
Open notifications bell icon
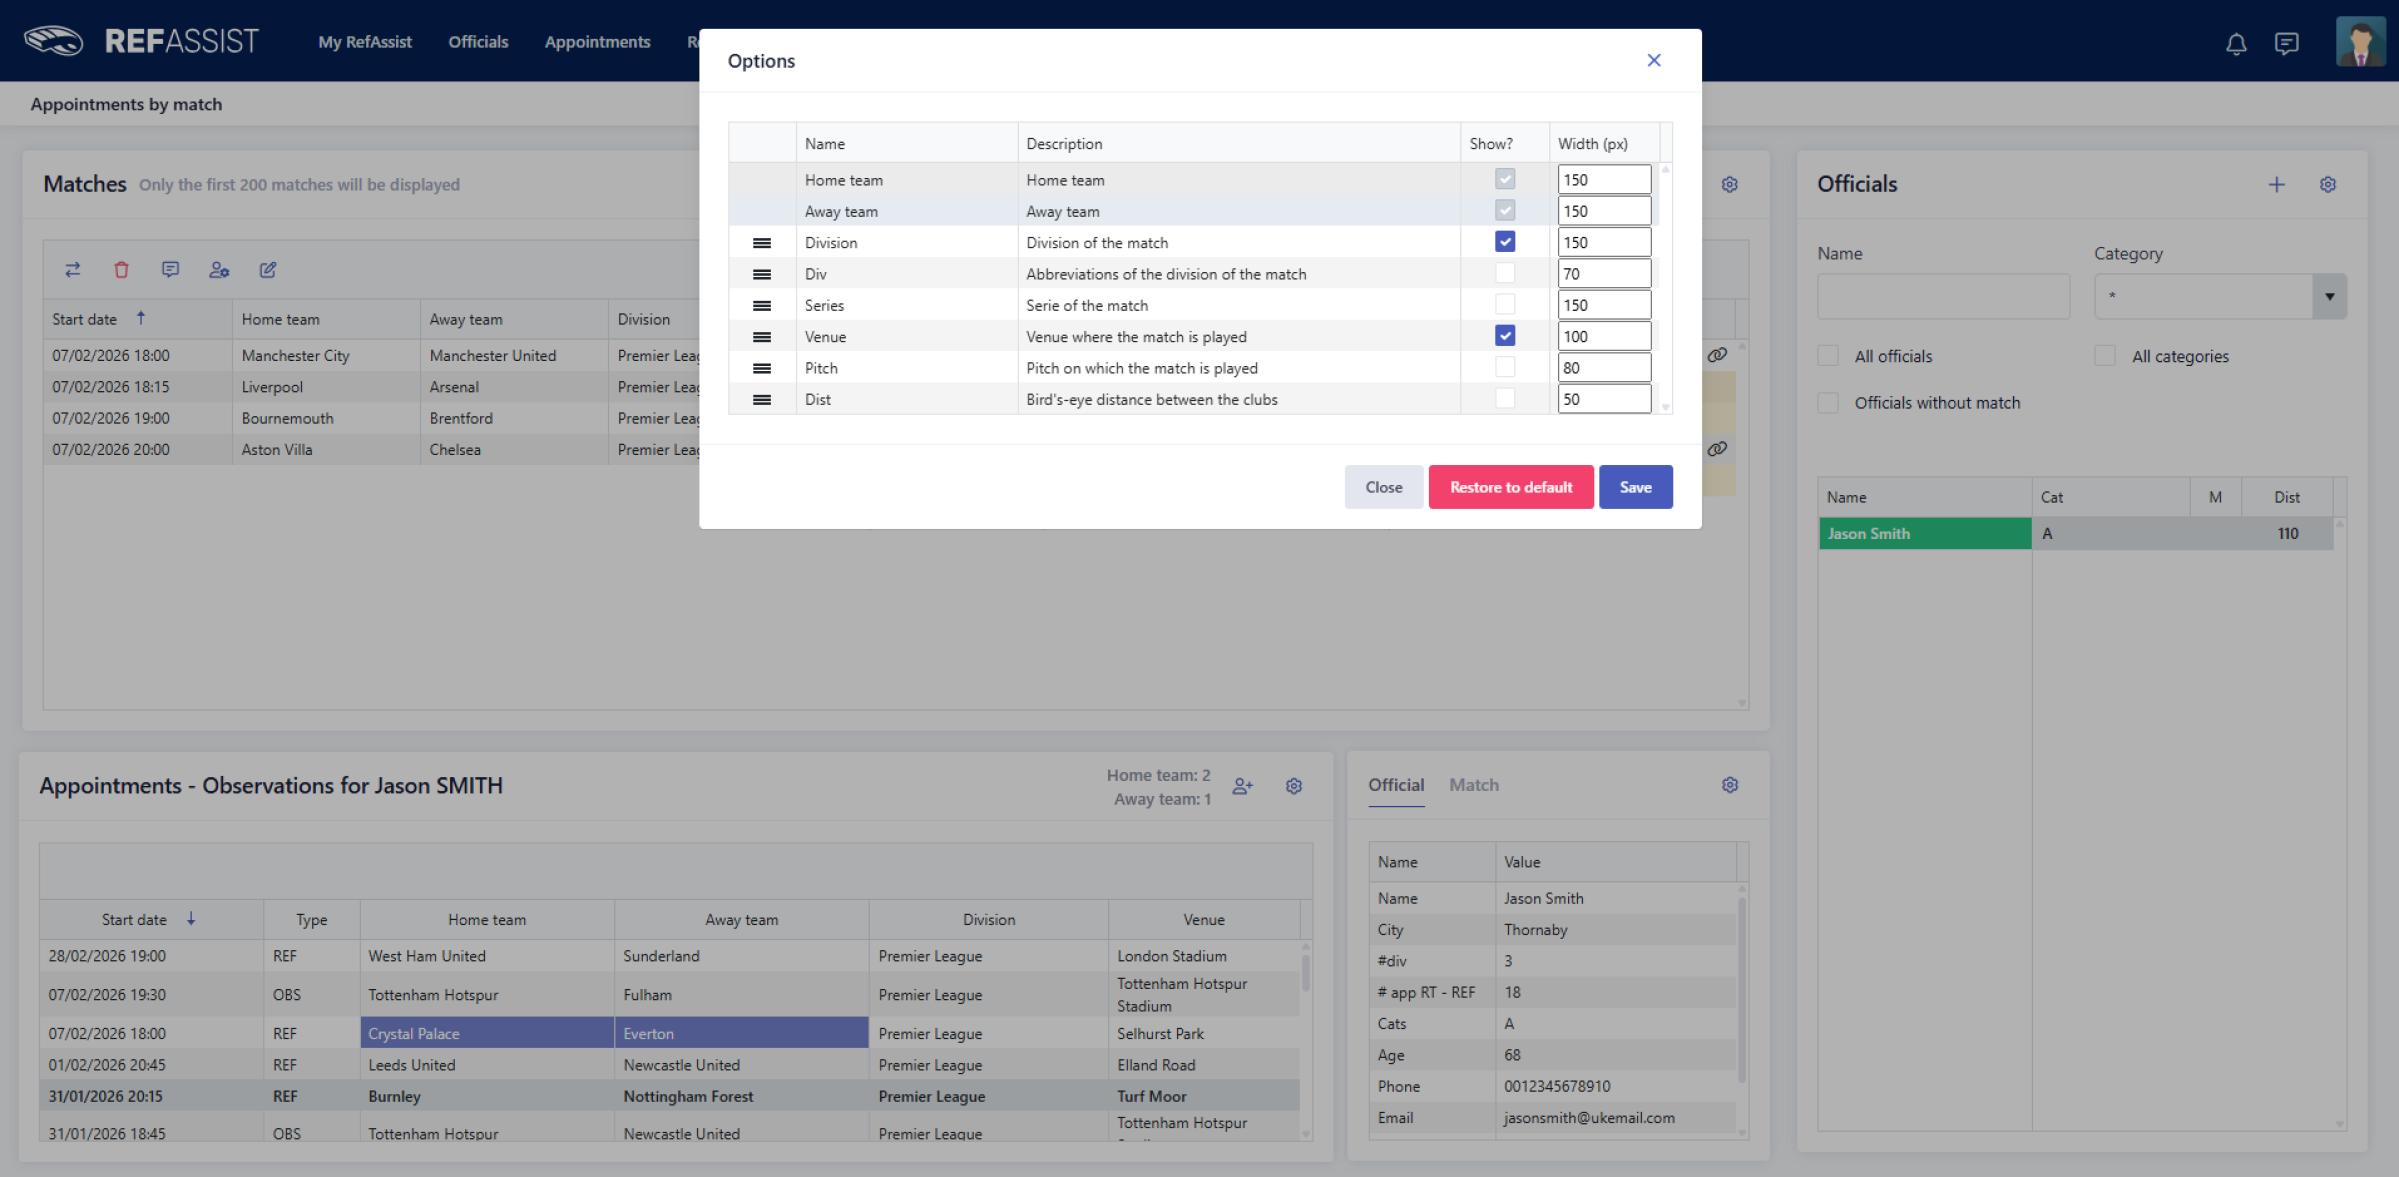2236,43
